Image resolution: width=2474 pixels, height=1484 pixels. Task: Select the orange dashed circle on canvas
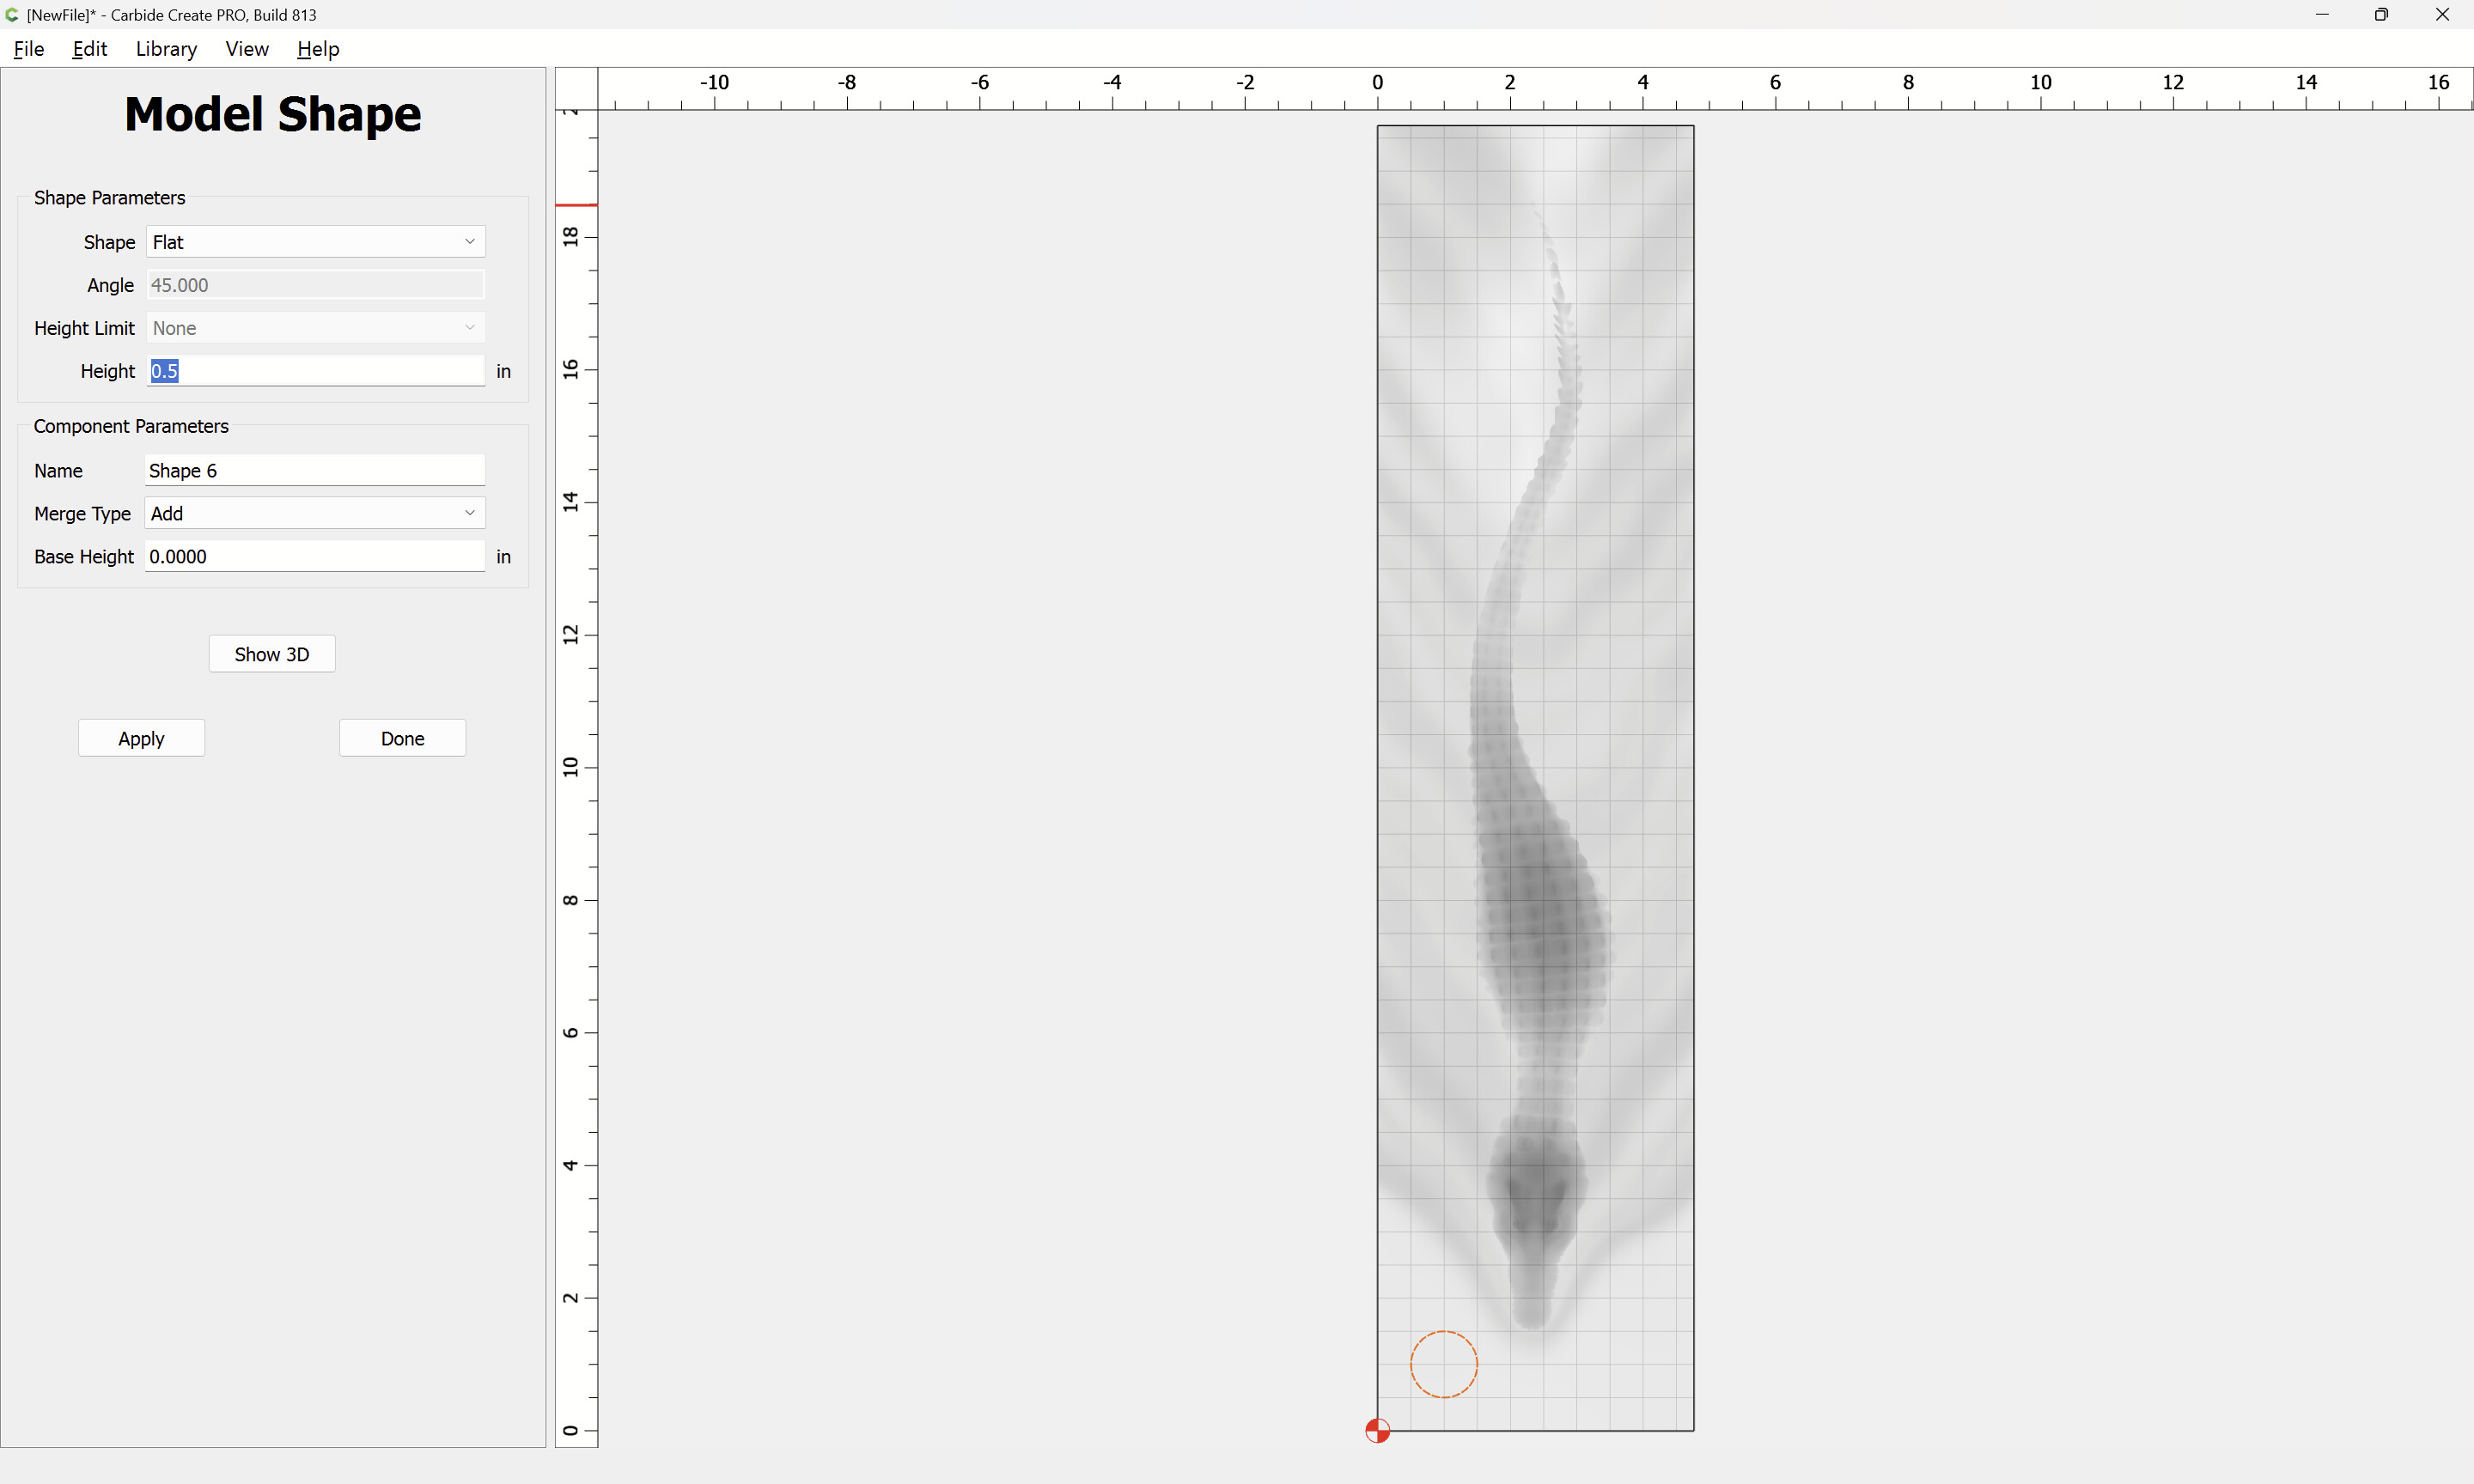tap(1444, 1364)
